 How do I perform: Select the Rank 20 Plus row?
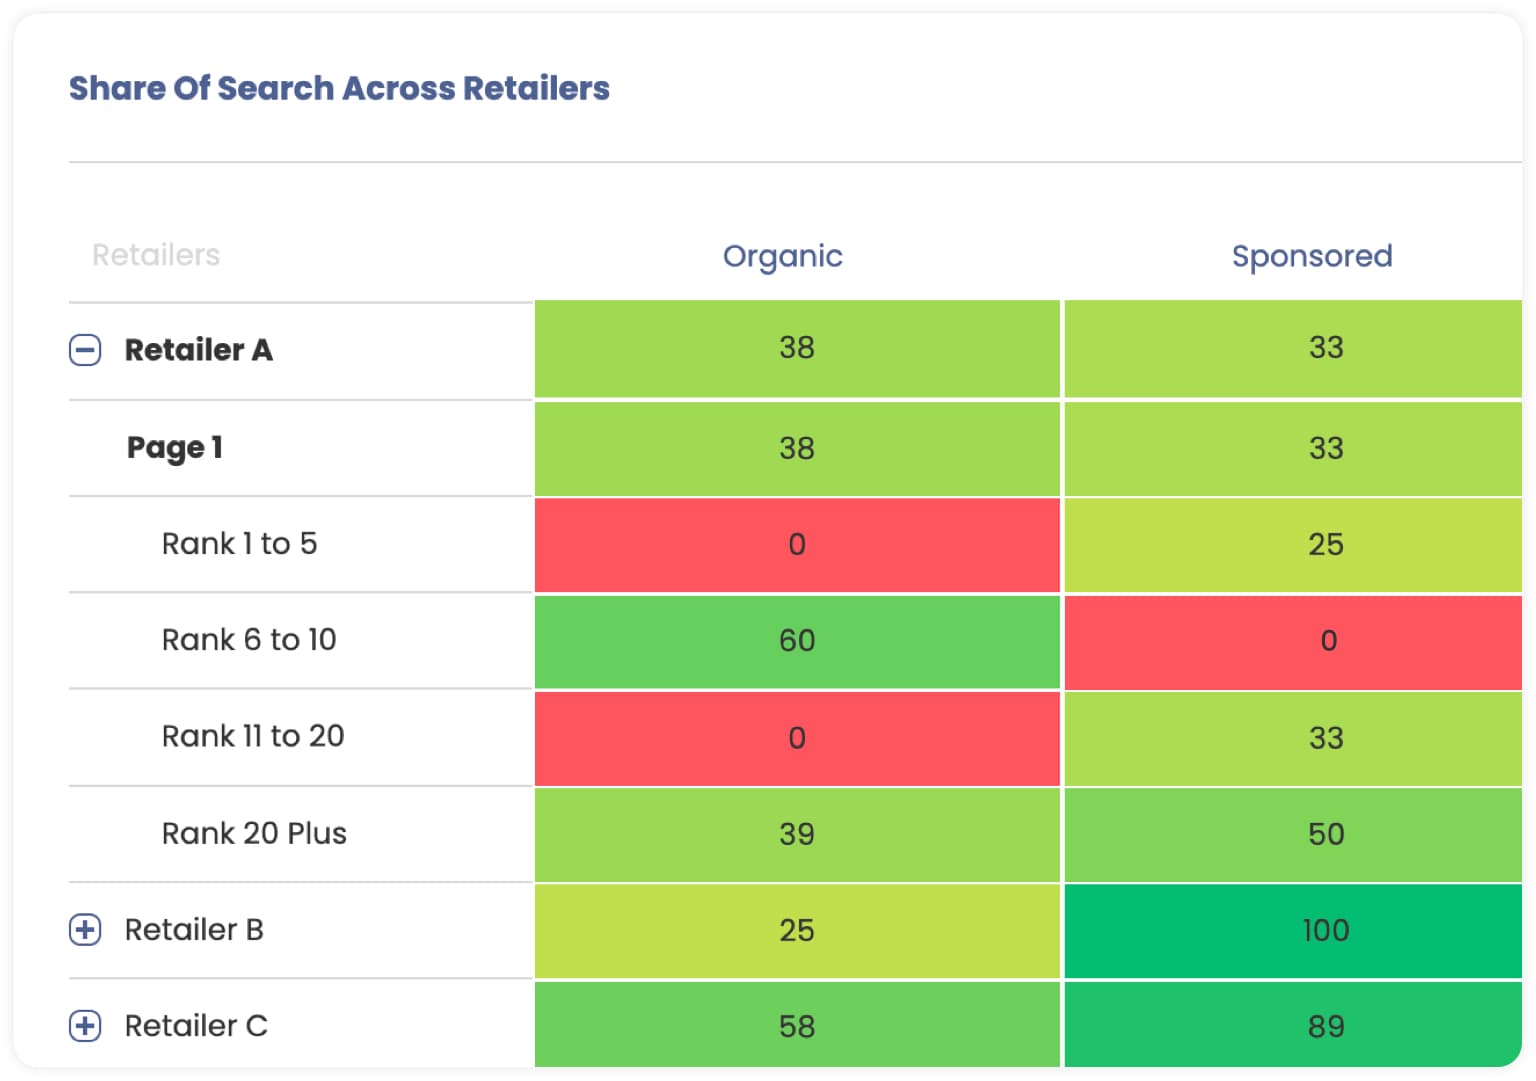[x=254, y=833]
